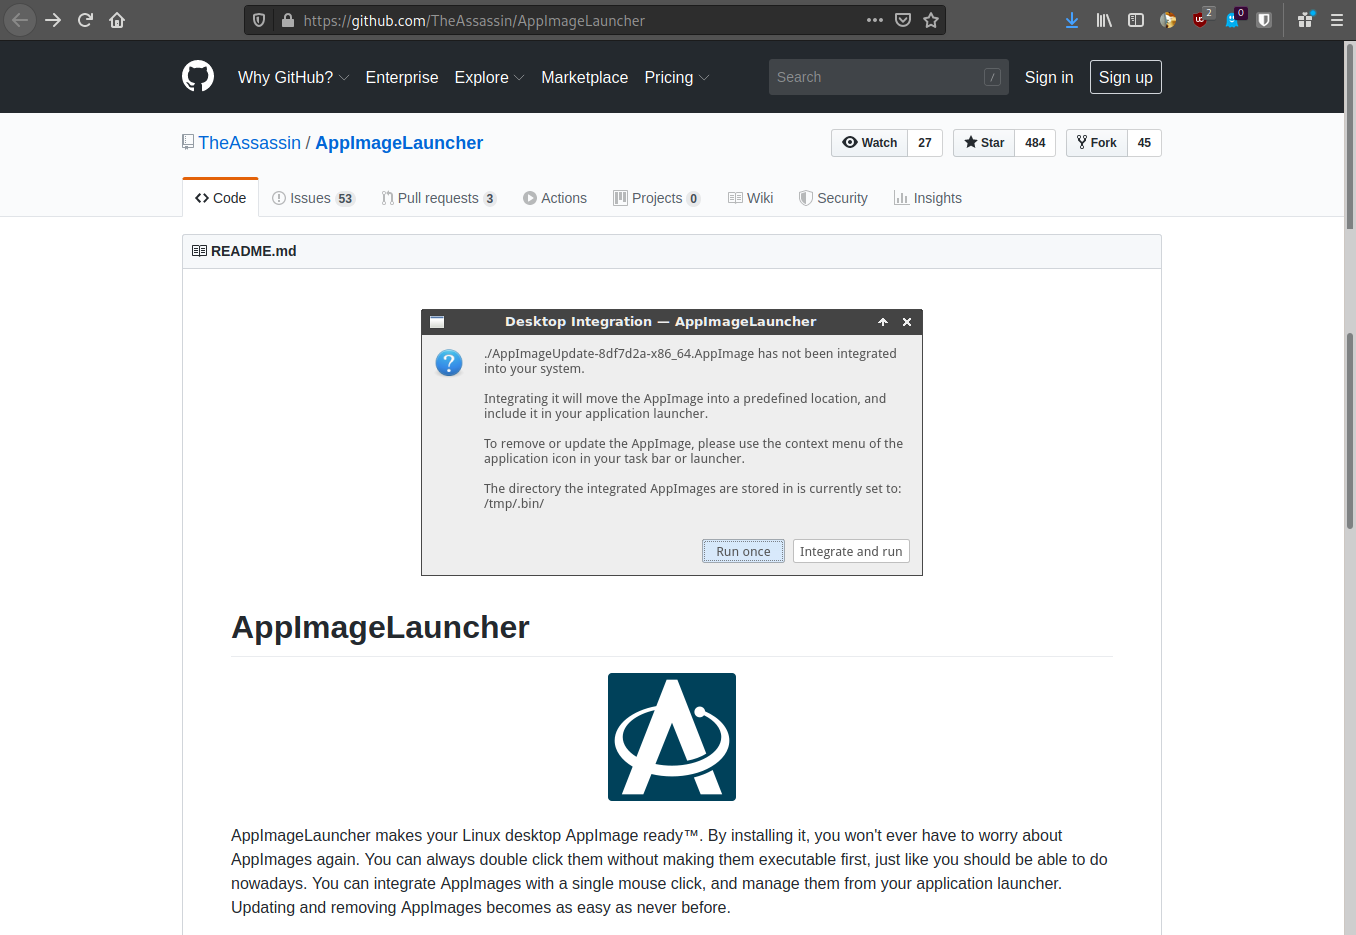This screenshot has width=1356, height=935.
Task: Expand the Pricing dropdown
Action: coord(677,77)
